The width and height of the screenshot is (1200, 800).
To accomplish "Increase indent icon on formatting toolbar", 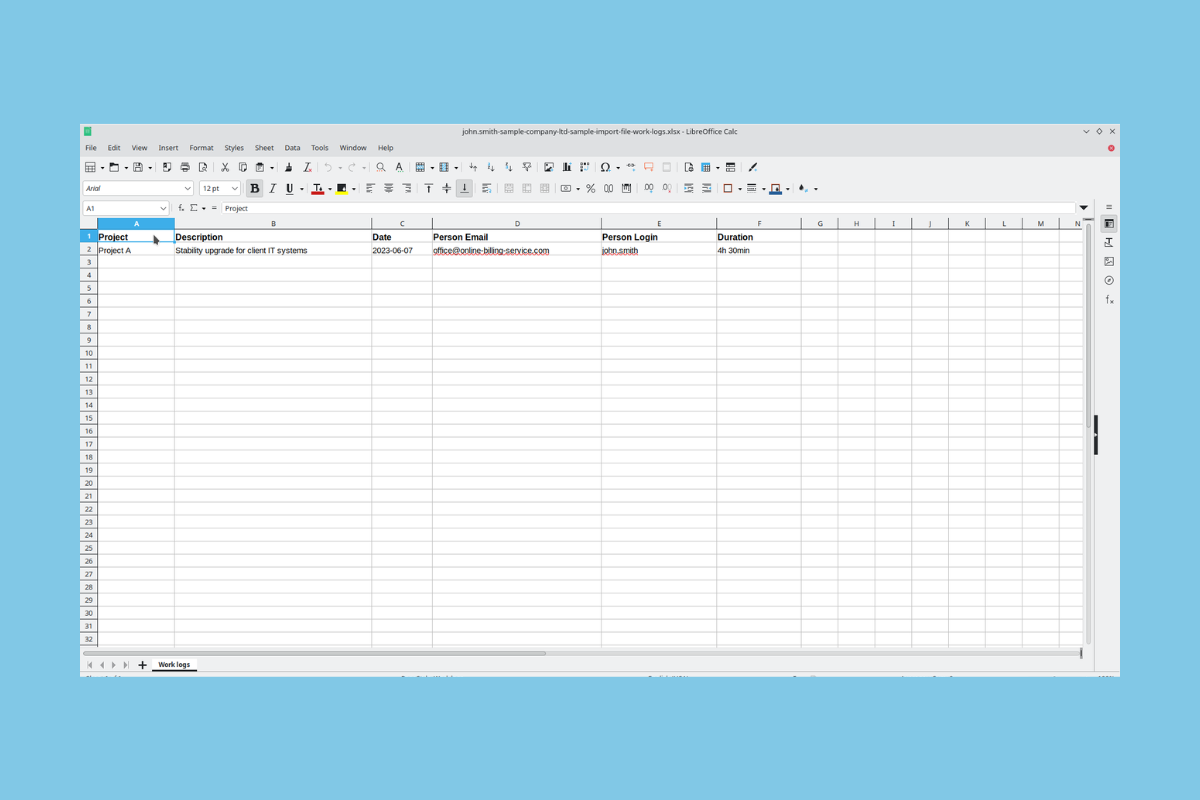I will 689,188.
